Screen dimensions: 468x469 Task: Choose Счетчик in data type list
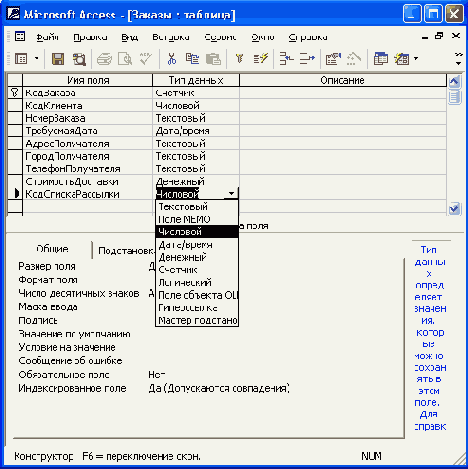(x=197, y=270)
